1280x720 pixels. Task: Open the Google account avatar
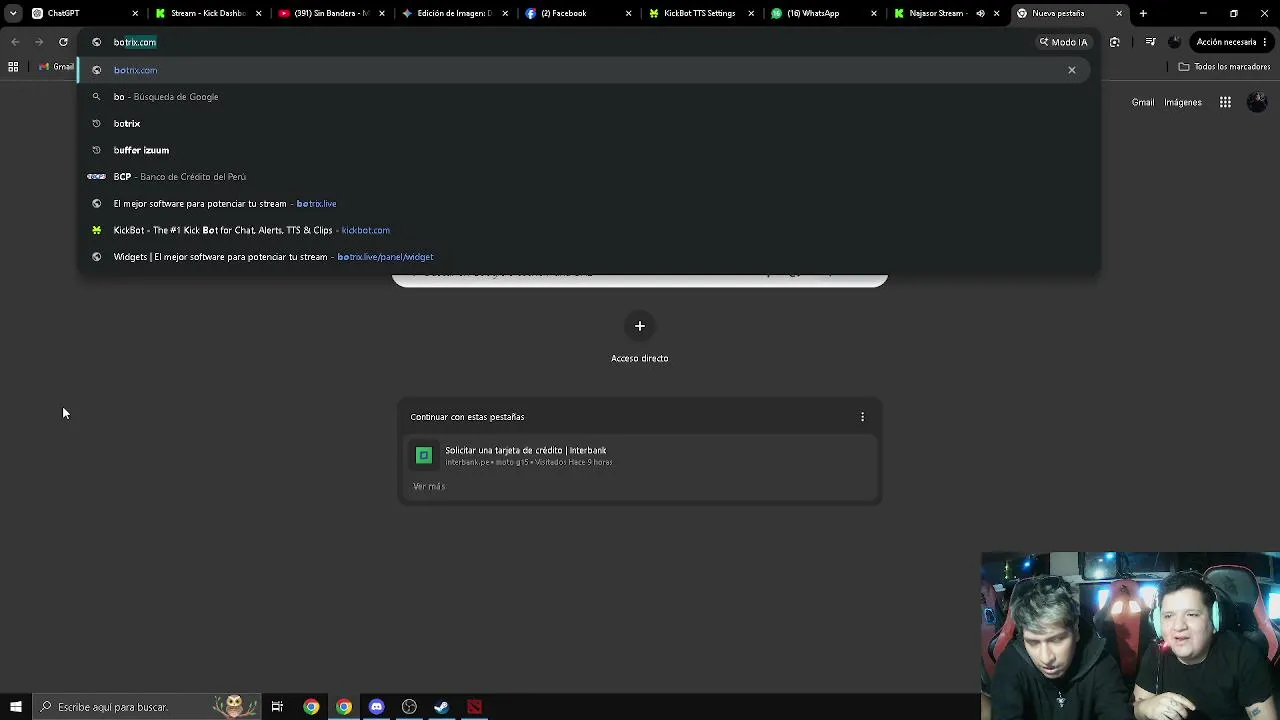click(1258, 102)
